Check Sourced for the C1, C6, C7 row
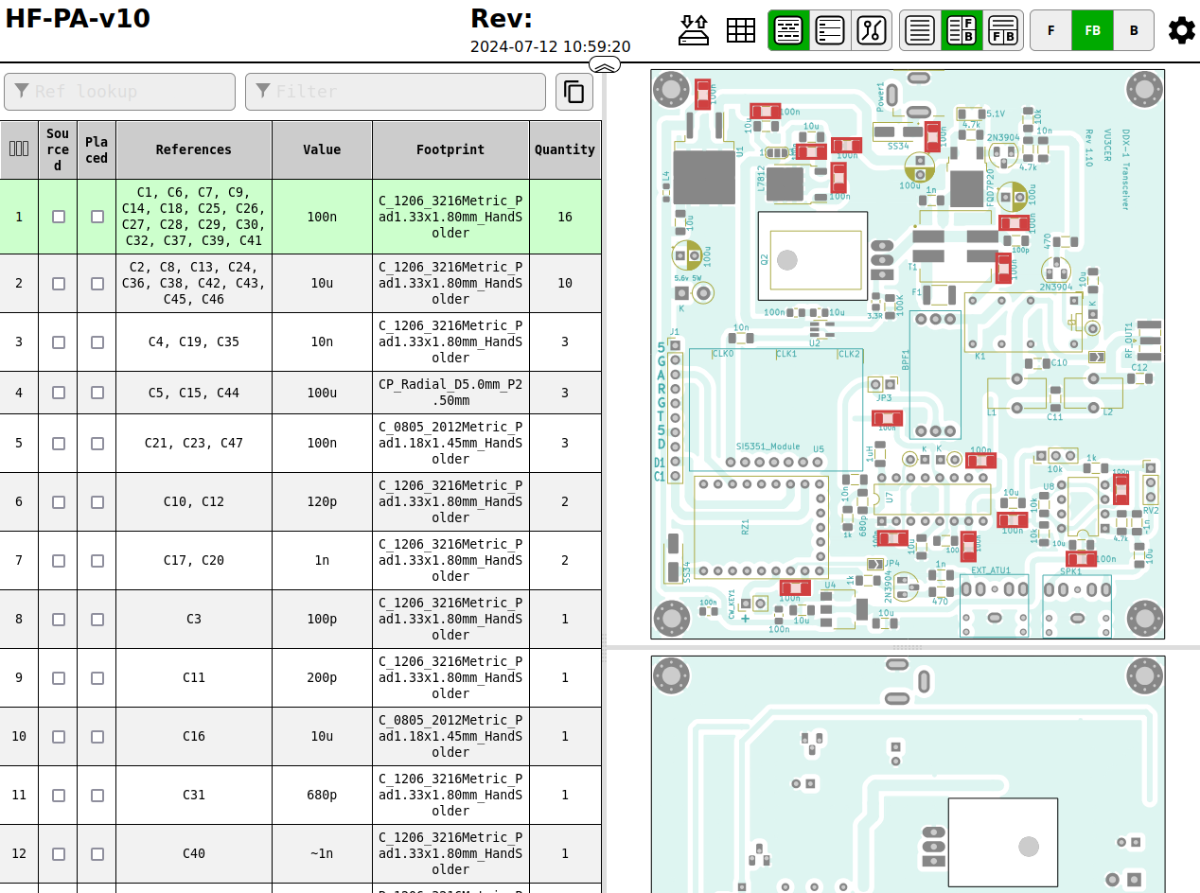This screenshot has height=893, width=1200. point(59,216)
